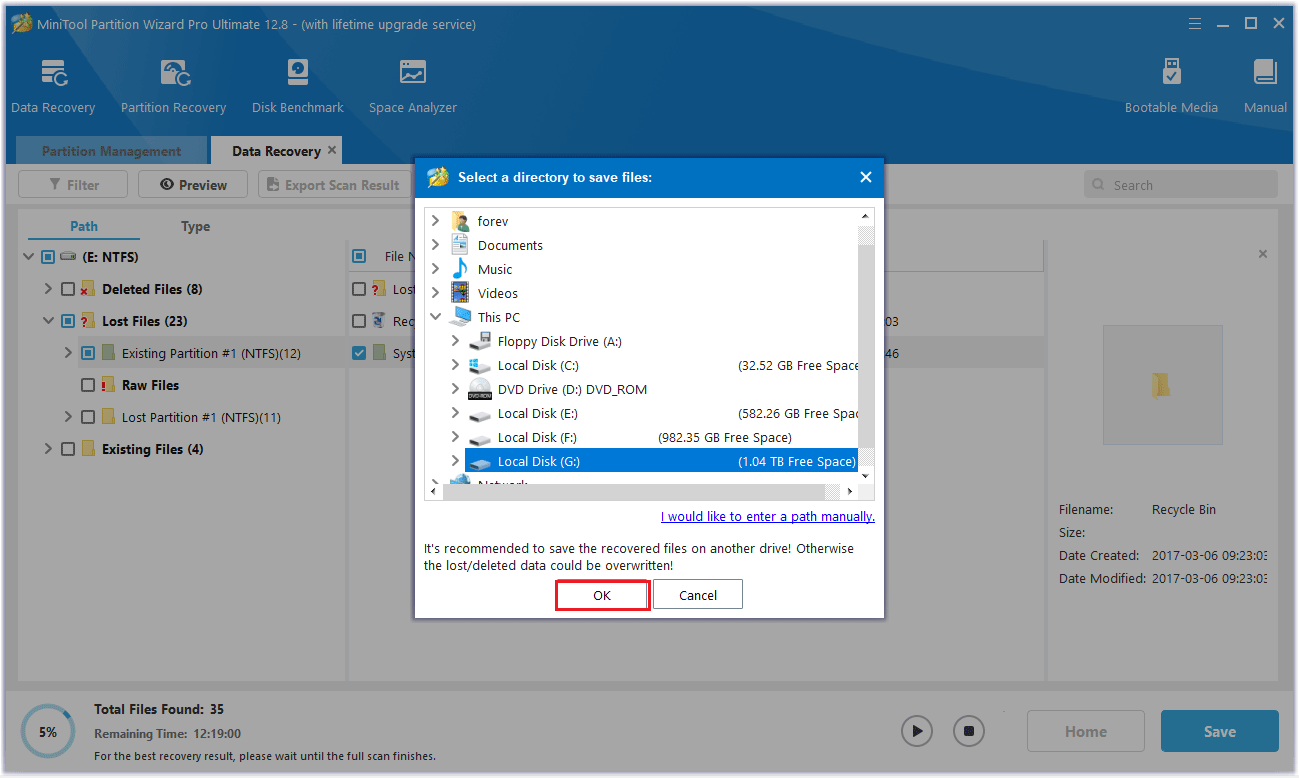Viewport: 1299px width, 778px height.
Task: Stop the scan with stop button
Action: coord(968,731)
